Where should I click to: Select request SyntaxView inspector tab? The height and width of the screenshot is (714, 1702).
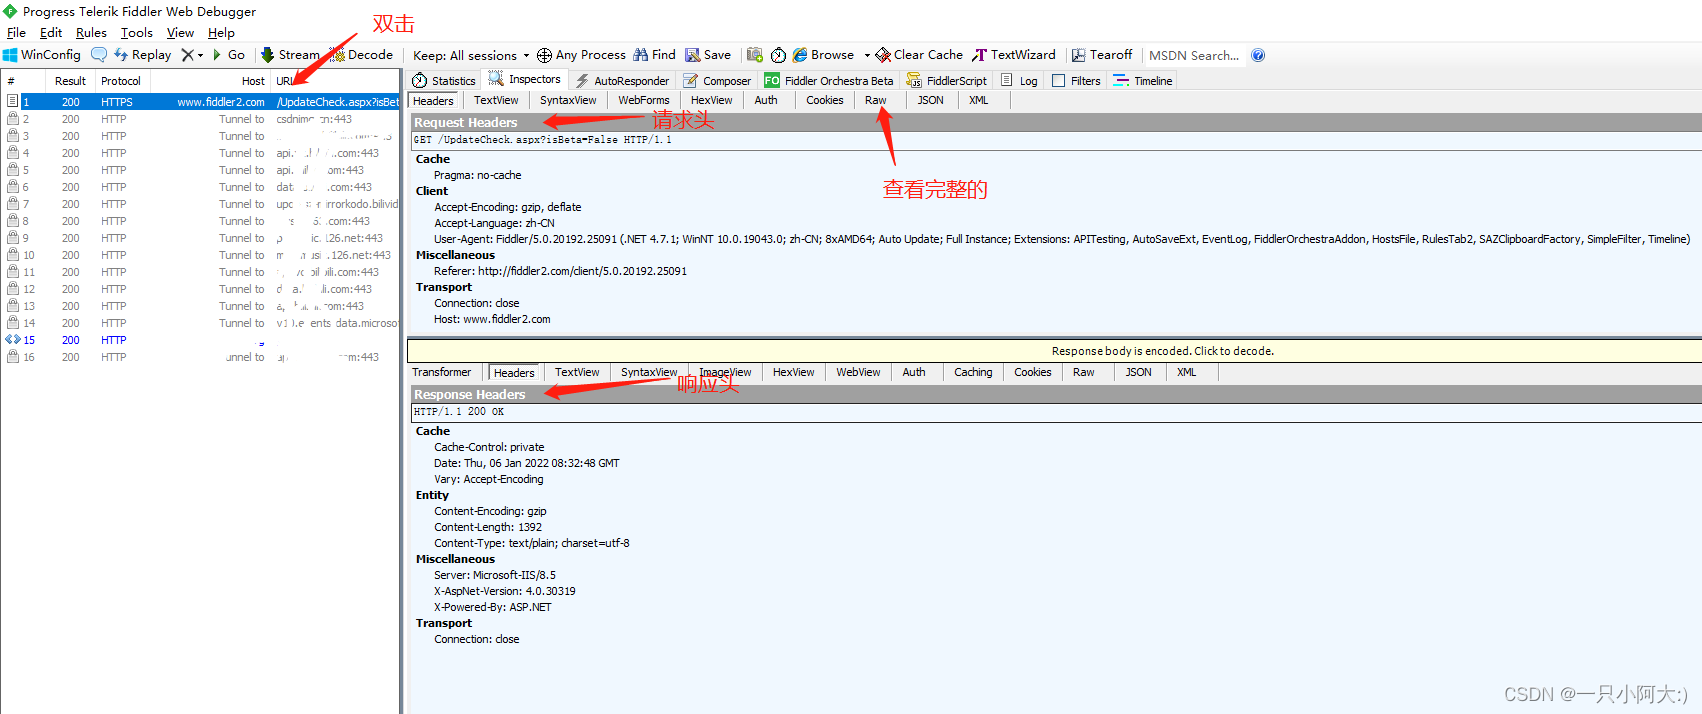[568, 100]
